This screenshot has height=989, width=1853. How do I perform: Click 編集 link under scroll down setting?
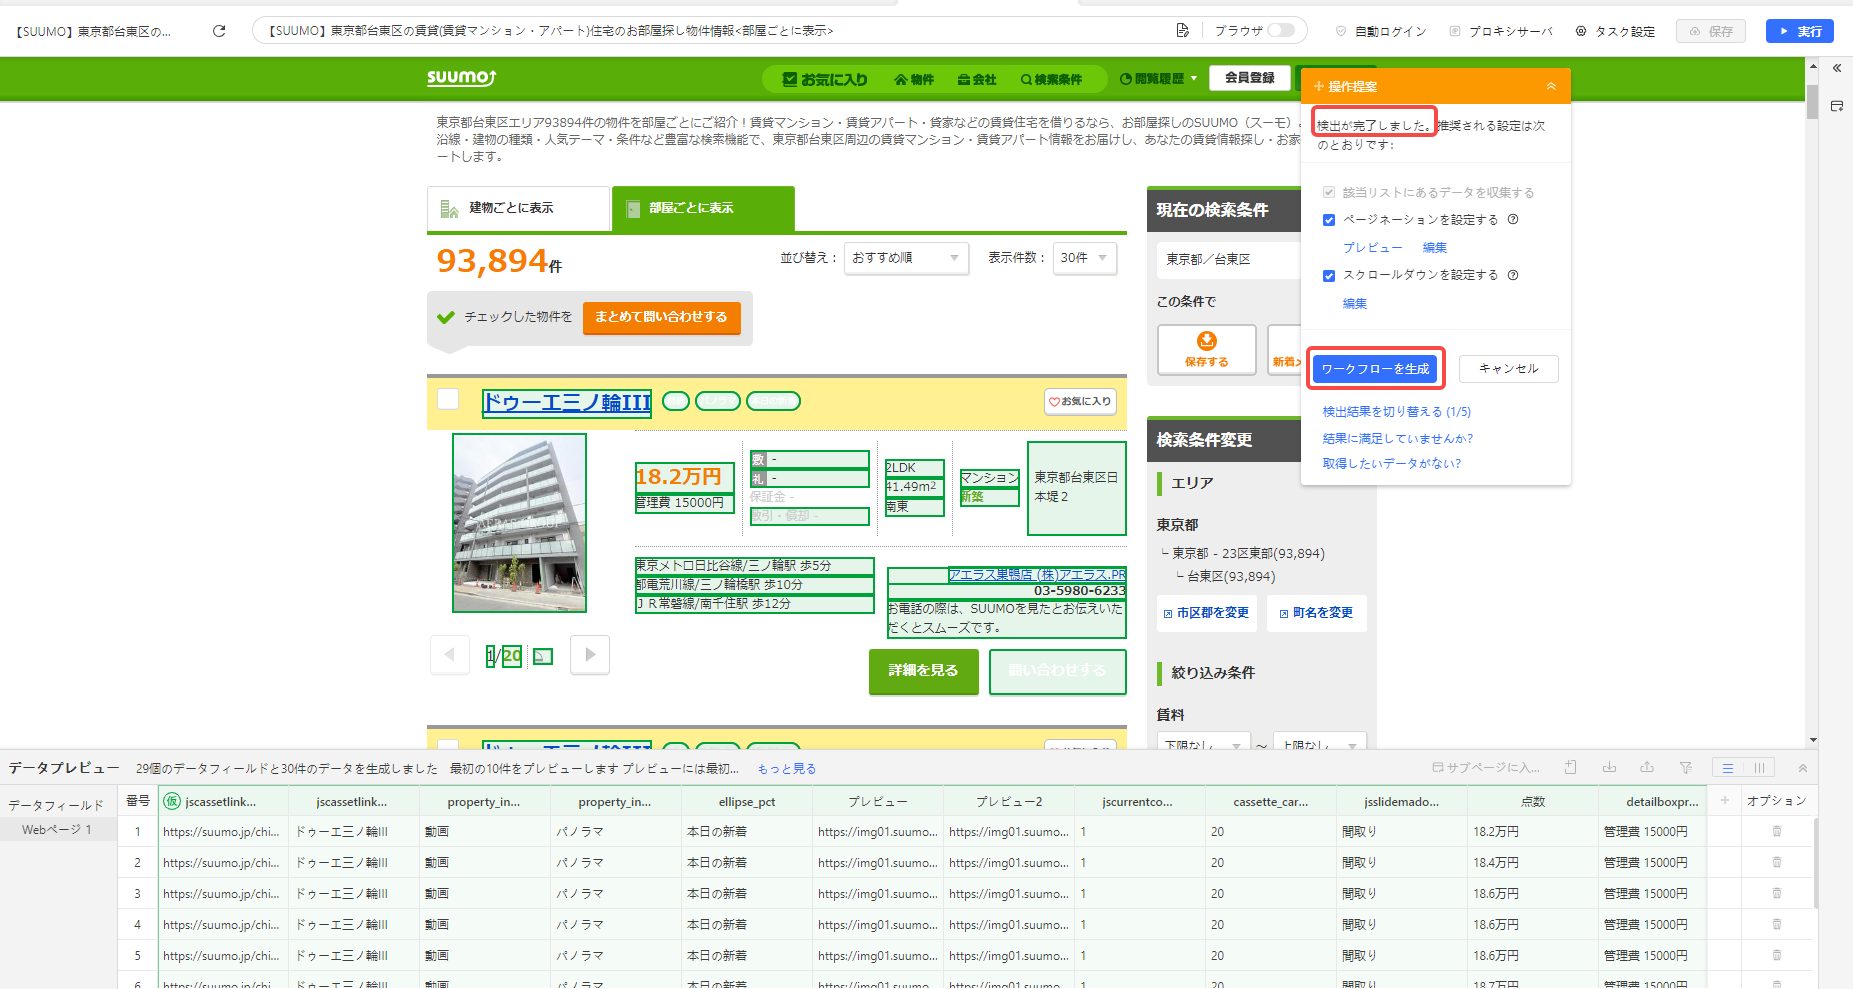1355,303
